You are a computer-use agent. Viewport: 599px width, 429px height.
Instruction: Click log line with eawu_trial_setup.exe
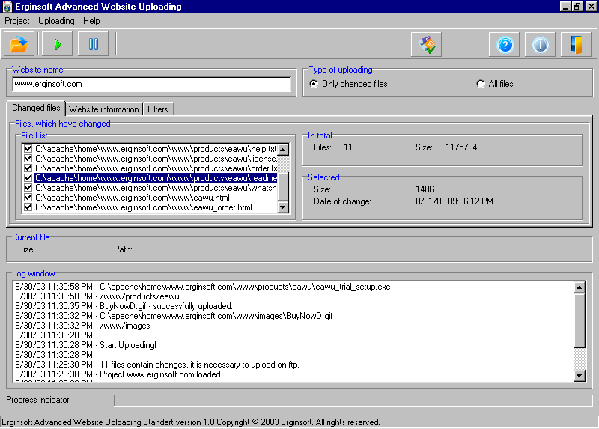(203, 287)
